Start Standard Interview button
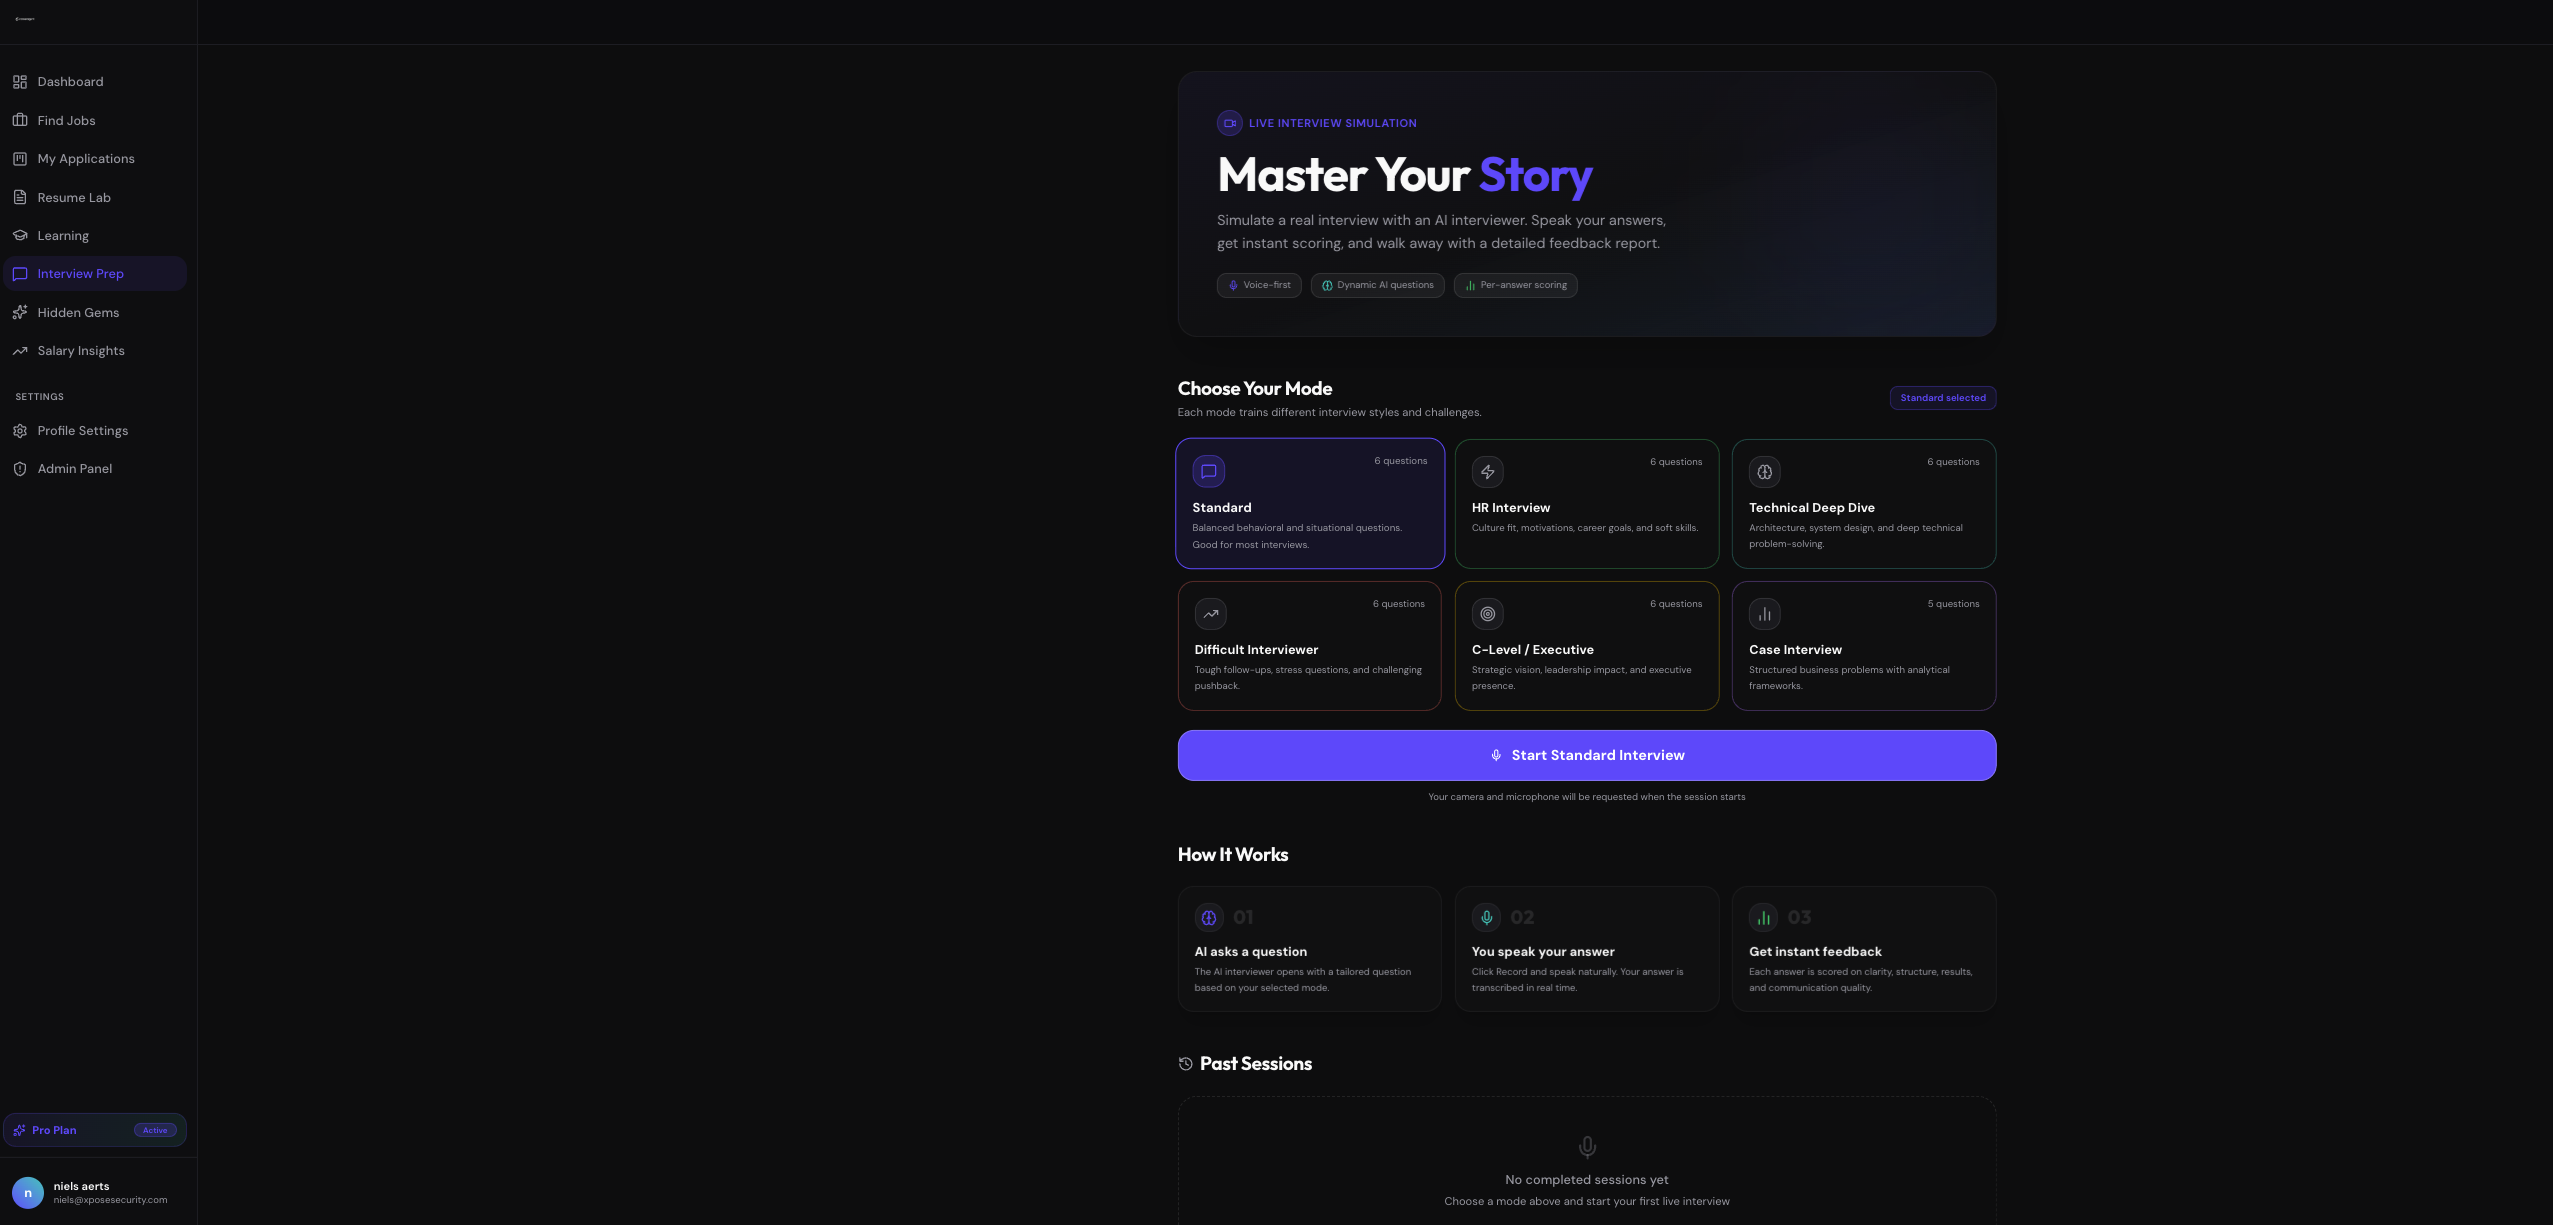Image resolution: width=2553 pixels, height=1225 pixels. click(x=1586, y=755)
